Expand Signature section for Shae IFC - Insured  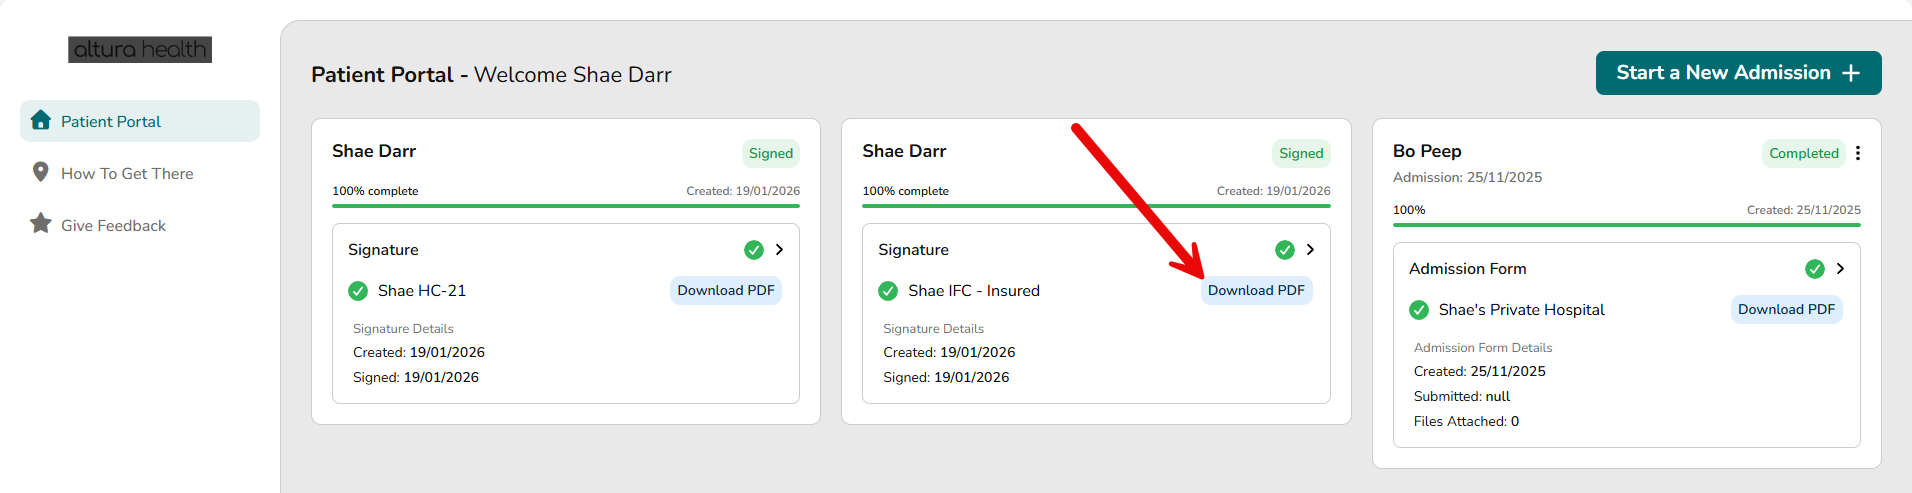tap(1310, 250)
